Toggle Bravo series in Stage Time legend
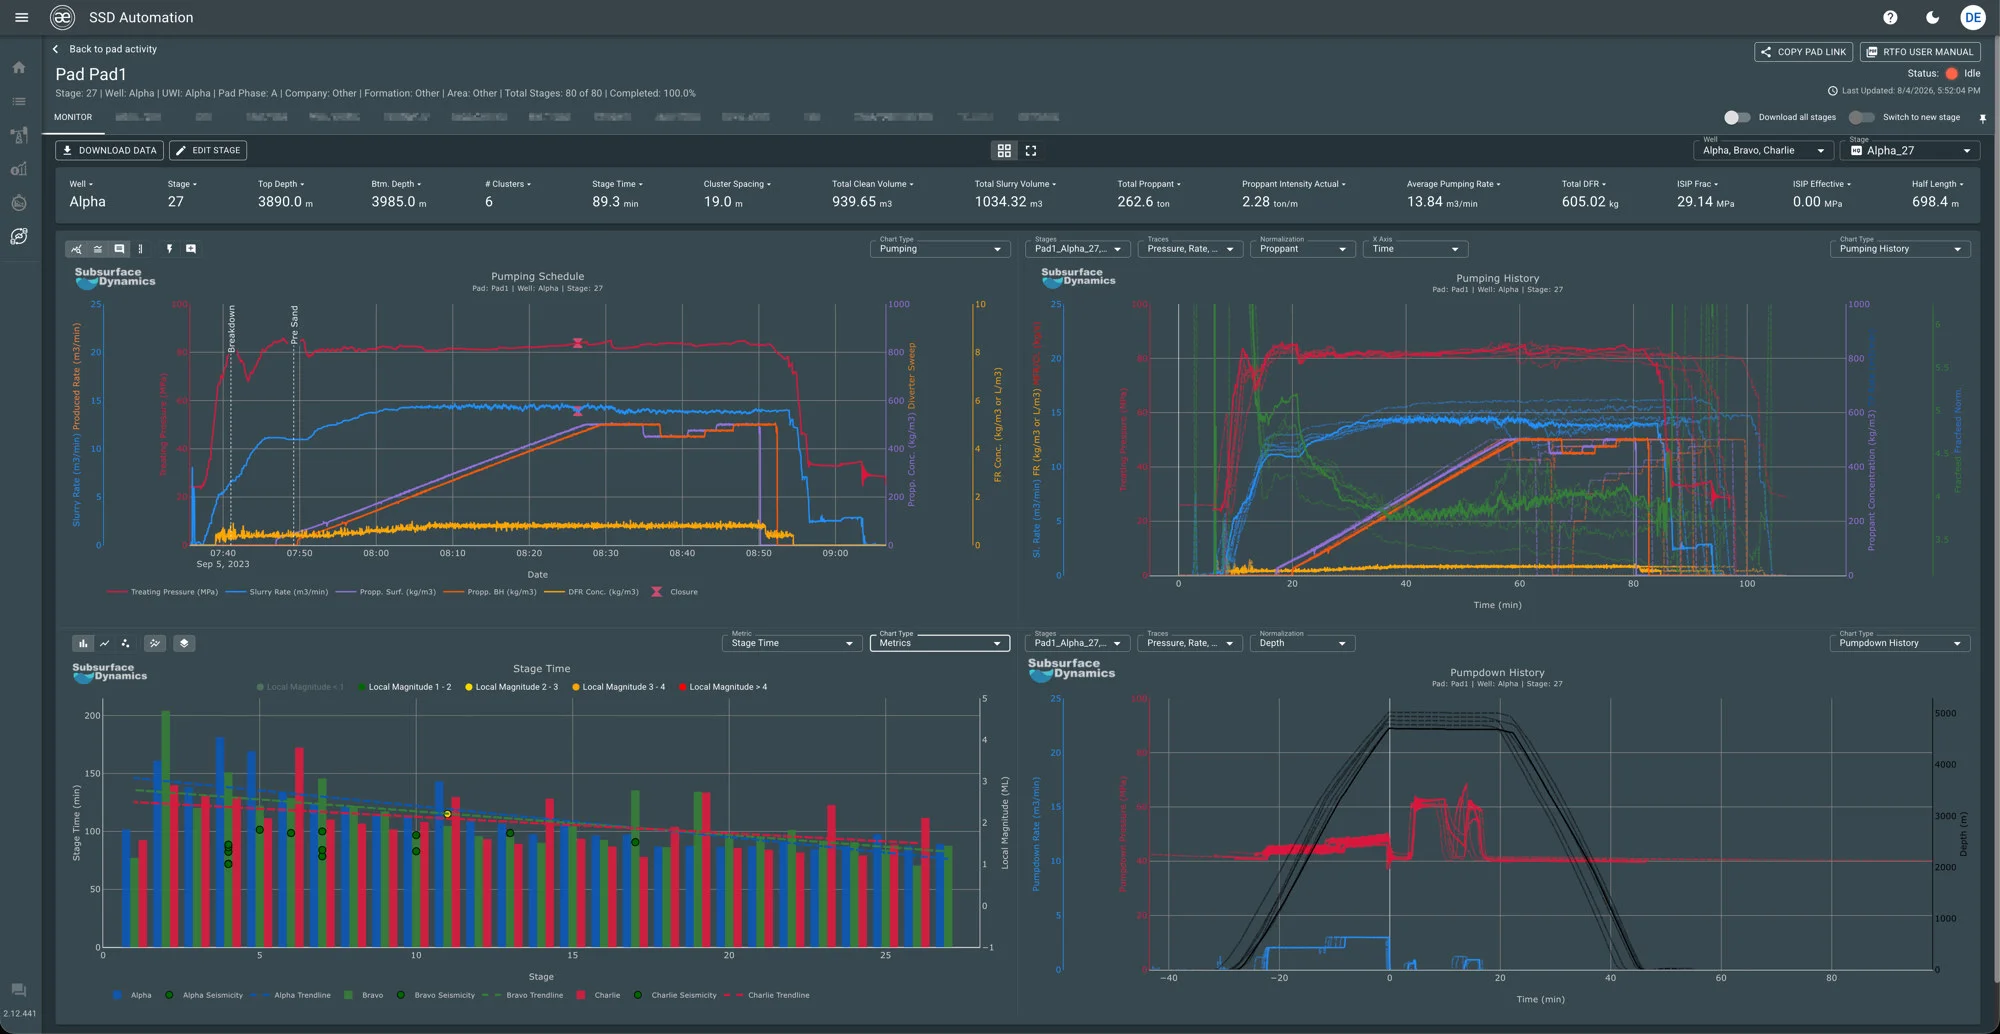The width and height of the screenshot is (2000, 1034). tap(363, 995)
